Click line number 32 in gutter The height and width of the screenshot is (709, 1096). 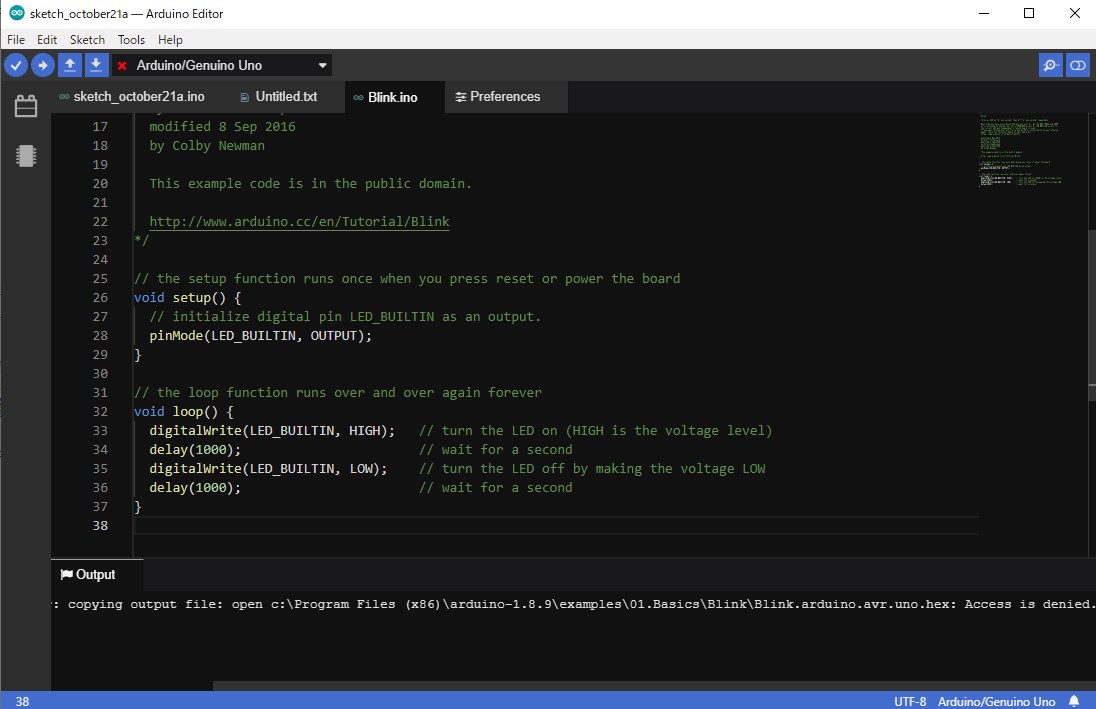tap(101, 412)
